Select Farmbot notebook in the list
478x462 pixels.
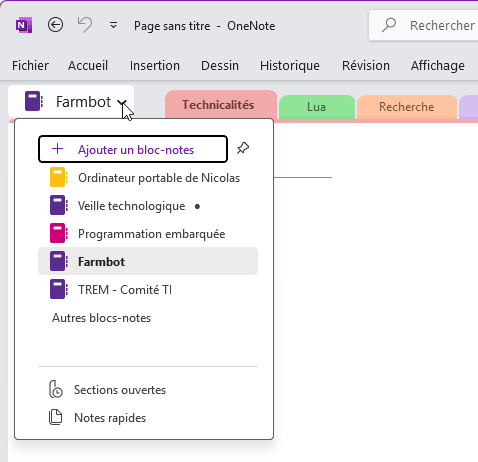[148, 261]
